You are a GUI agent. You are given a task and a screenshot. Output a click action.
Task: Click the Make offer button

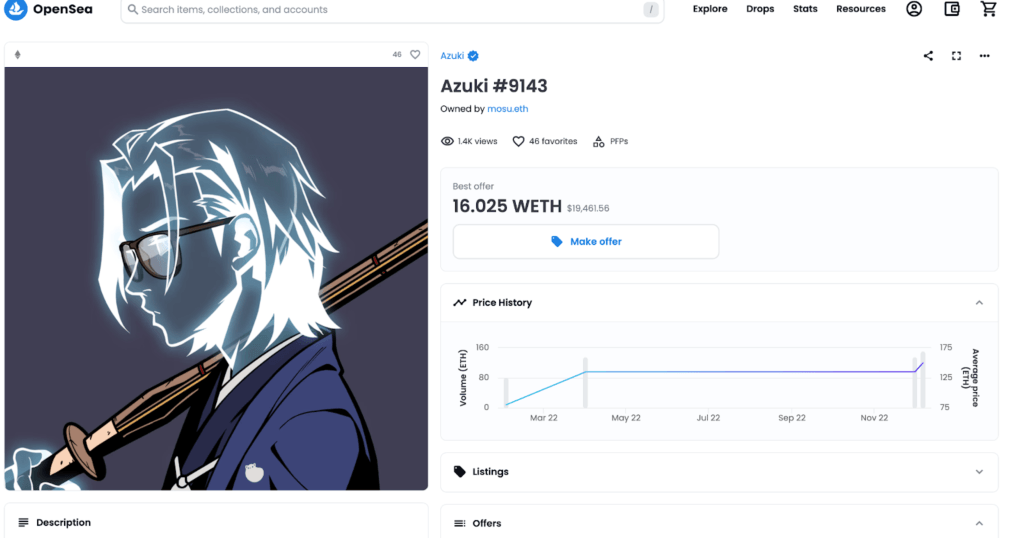click(x=586, y=242)
